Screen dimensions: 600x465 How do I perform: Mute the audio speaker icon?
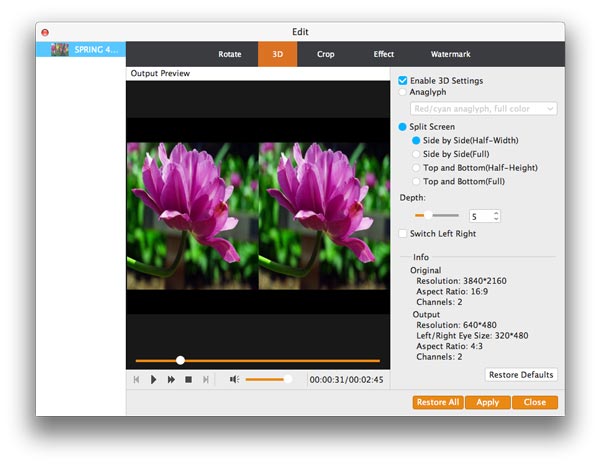pos(234,379)
